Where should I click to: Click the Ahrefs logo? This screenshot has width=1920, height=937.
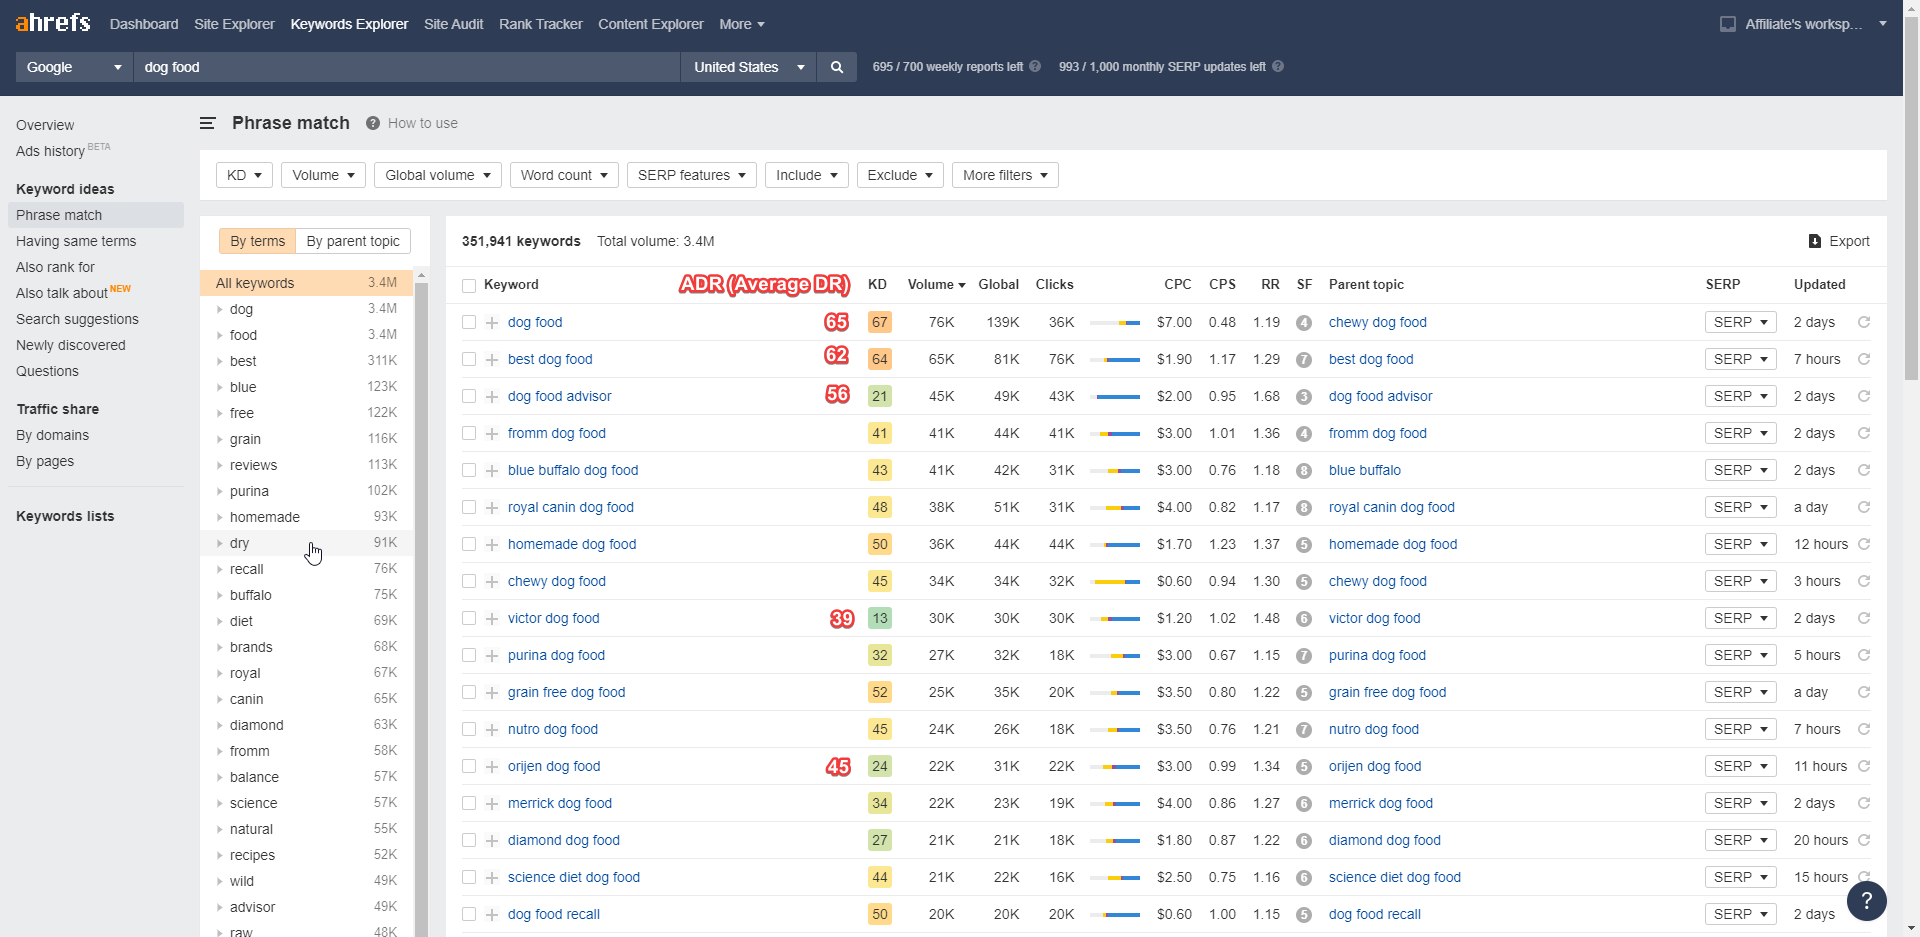click(53, 23)
